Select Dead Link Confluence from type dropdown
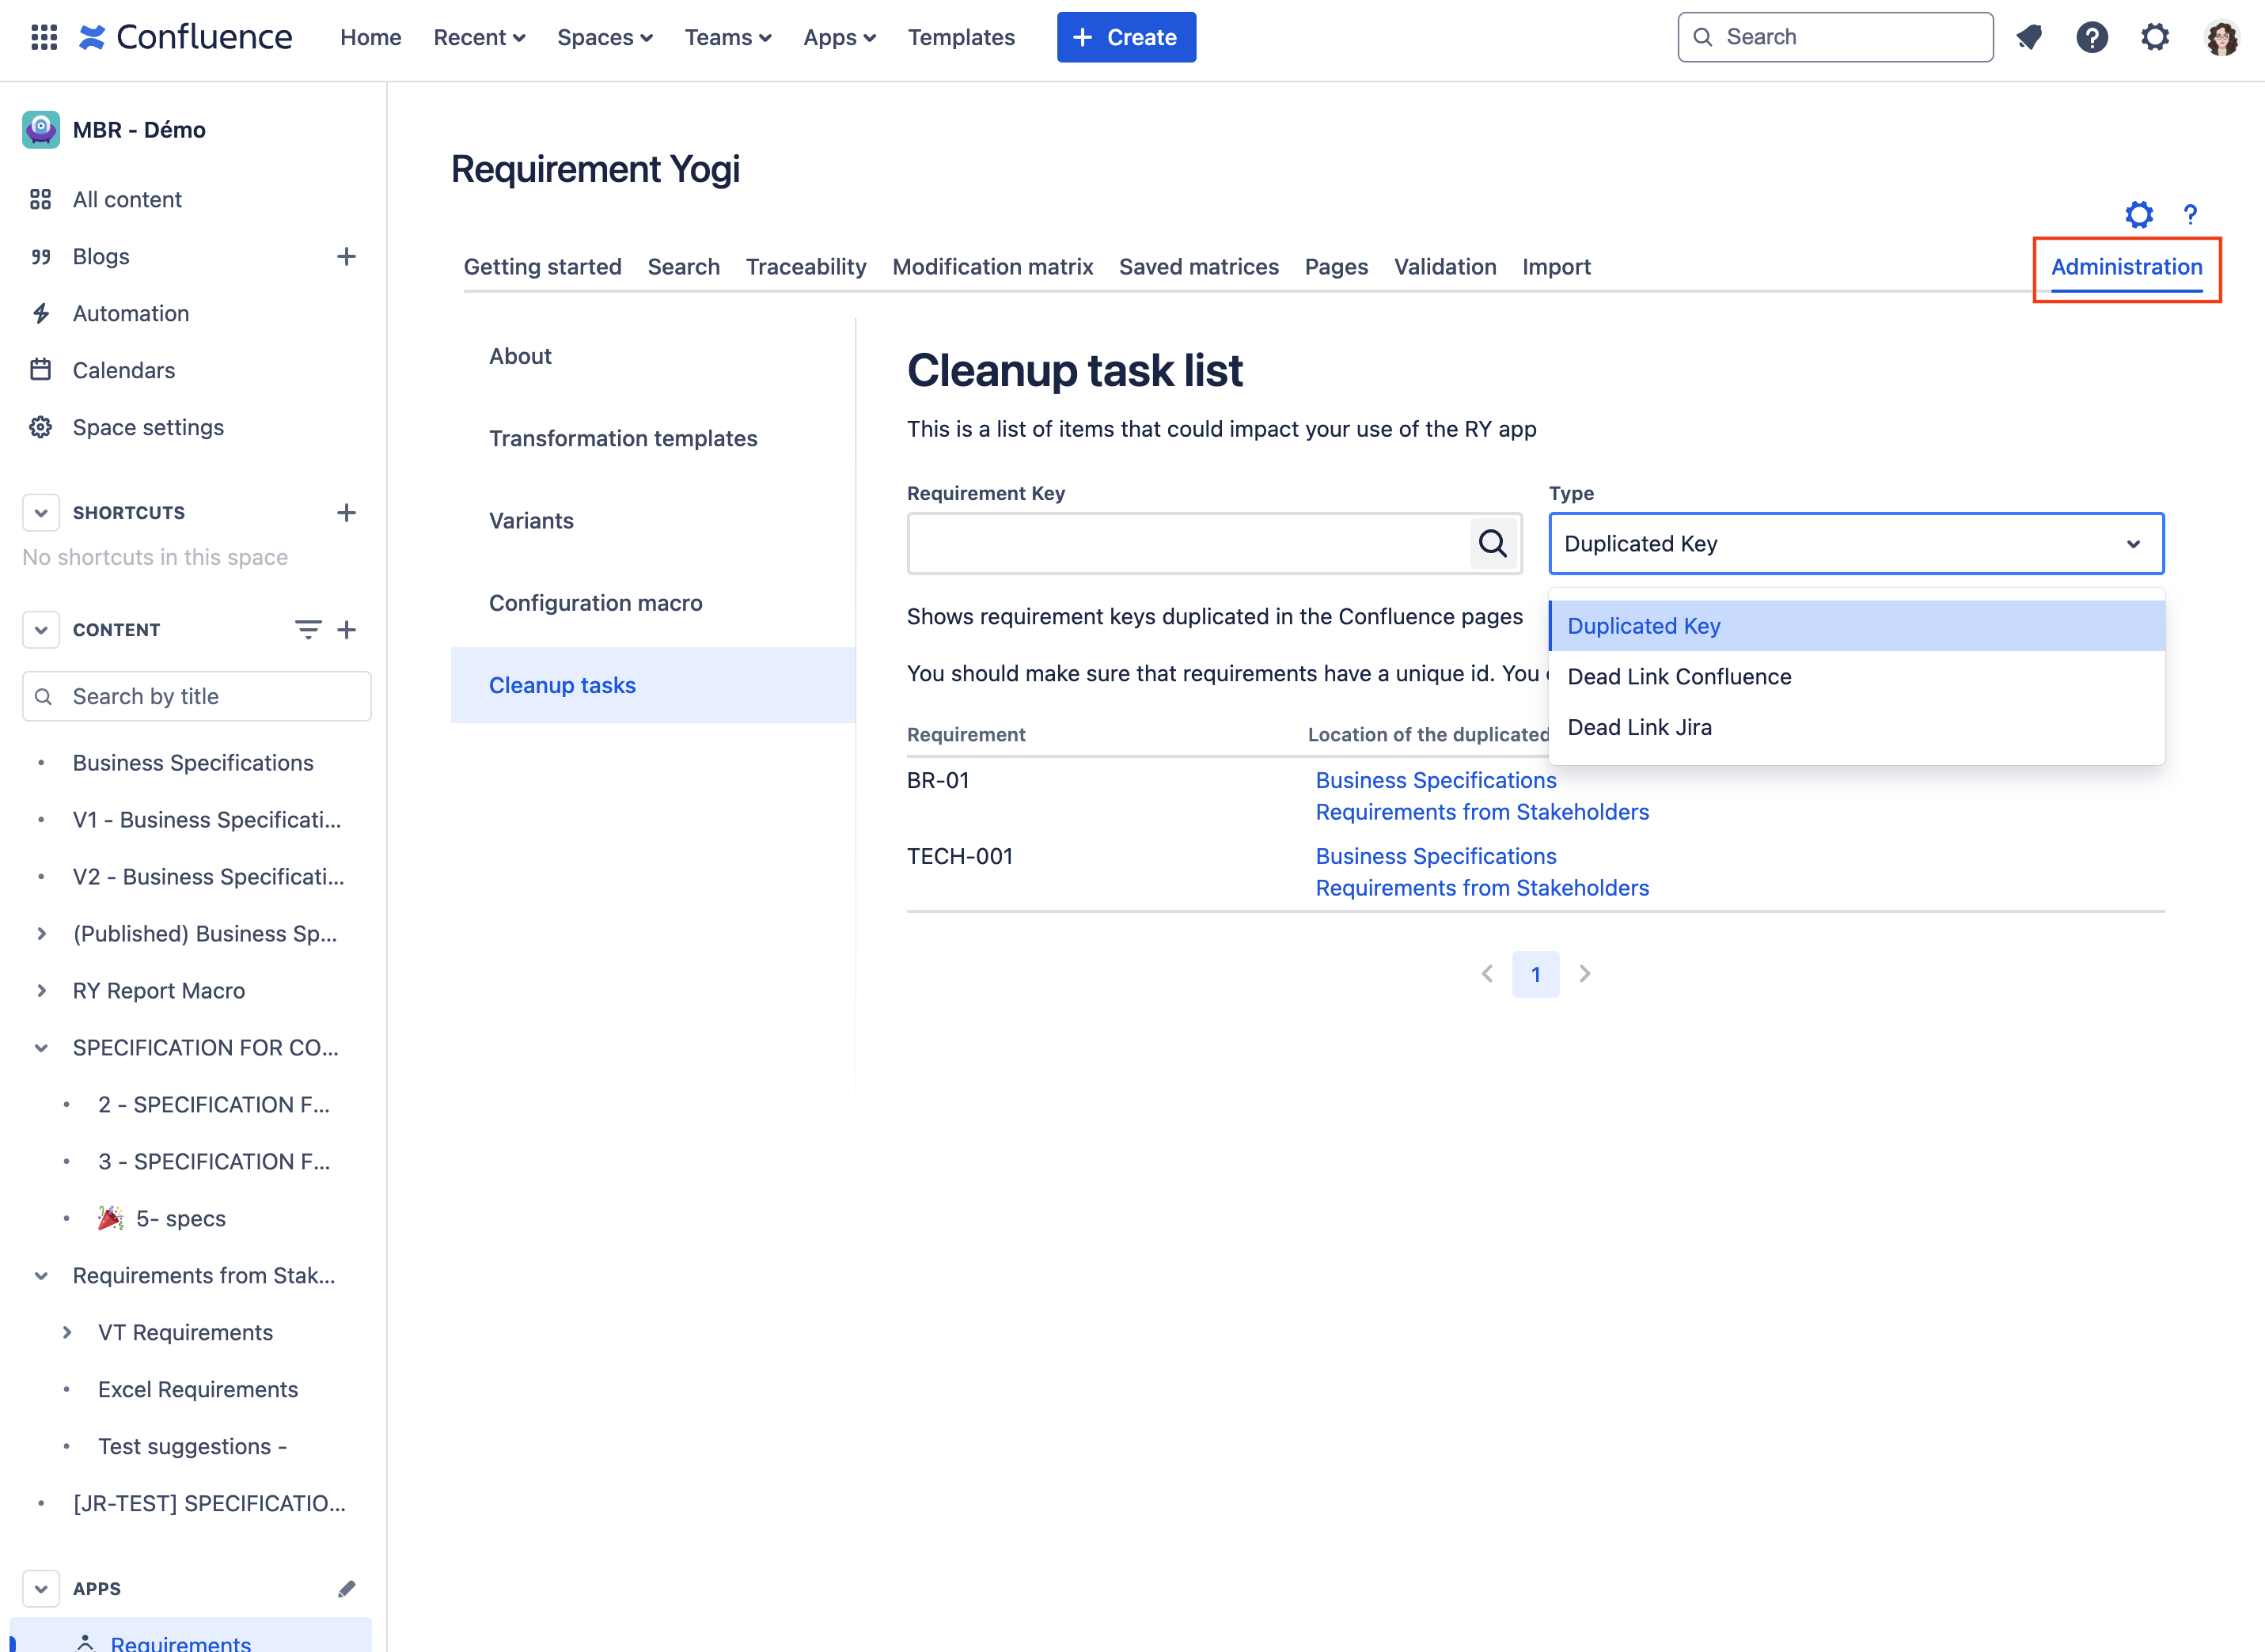Image resolution: width=2265 pixels, height=1652 pixels. [x=1679, y=675]
